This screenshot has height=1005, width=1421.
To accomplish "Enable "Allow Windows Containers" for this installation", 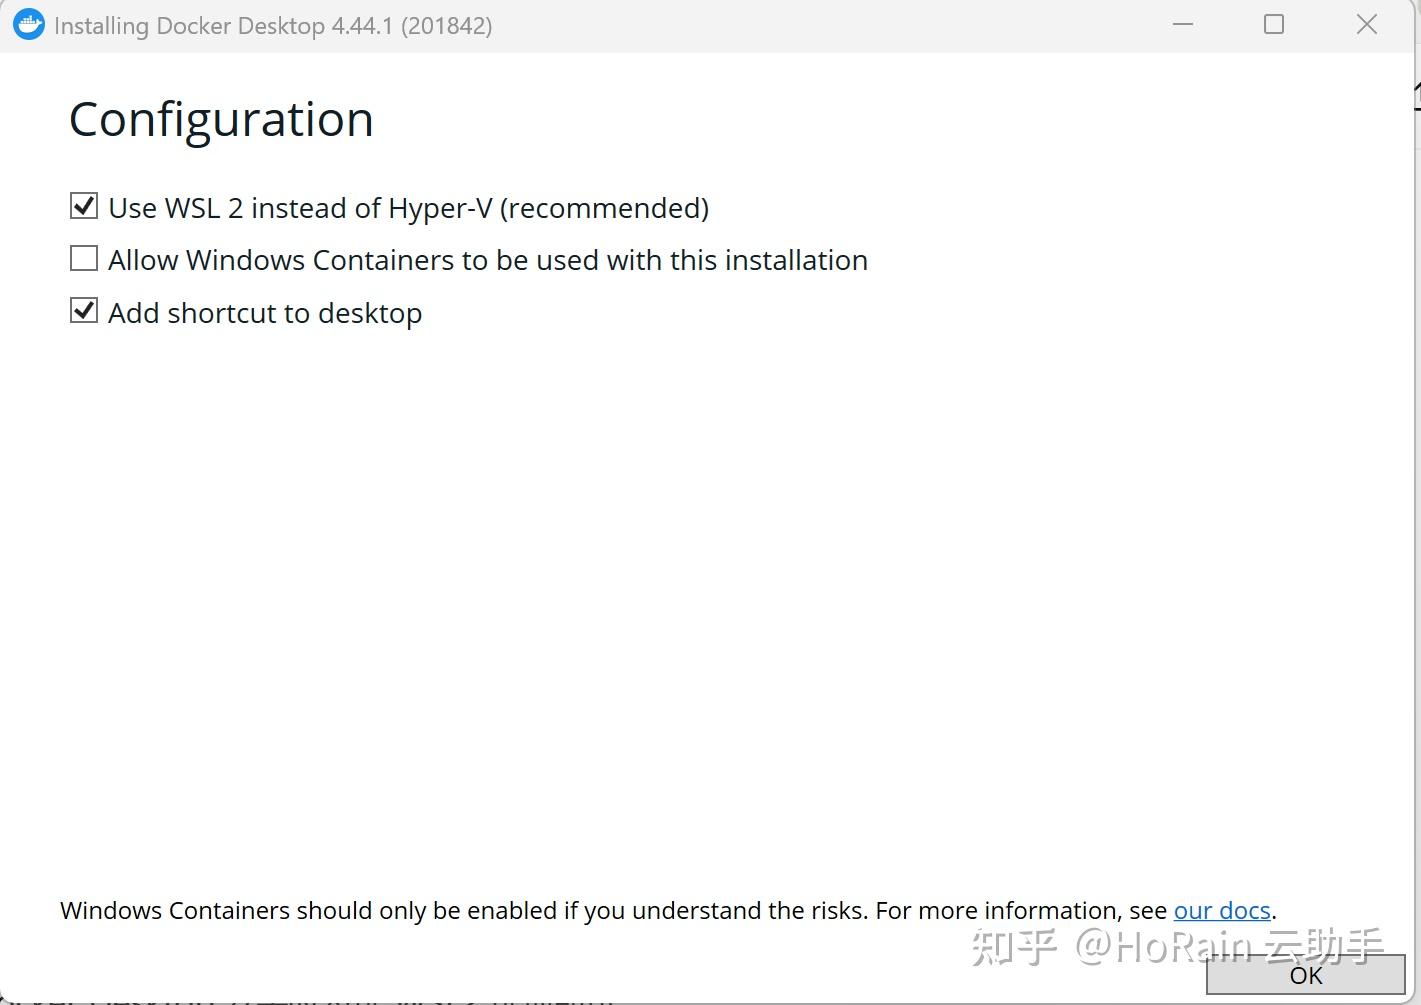I will pos(84,257).
